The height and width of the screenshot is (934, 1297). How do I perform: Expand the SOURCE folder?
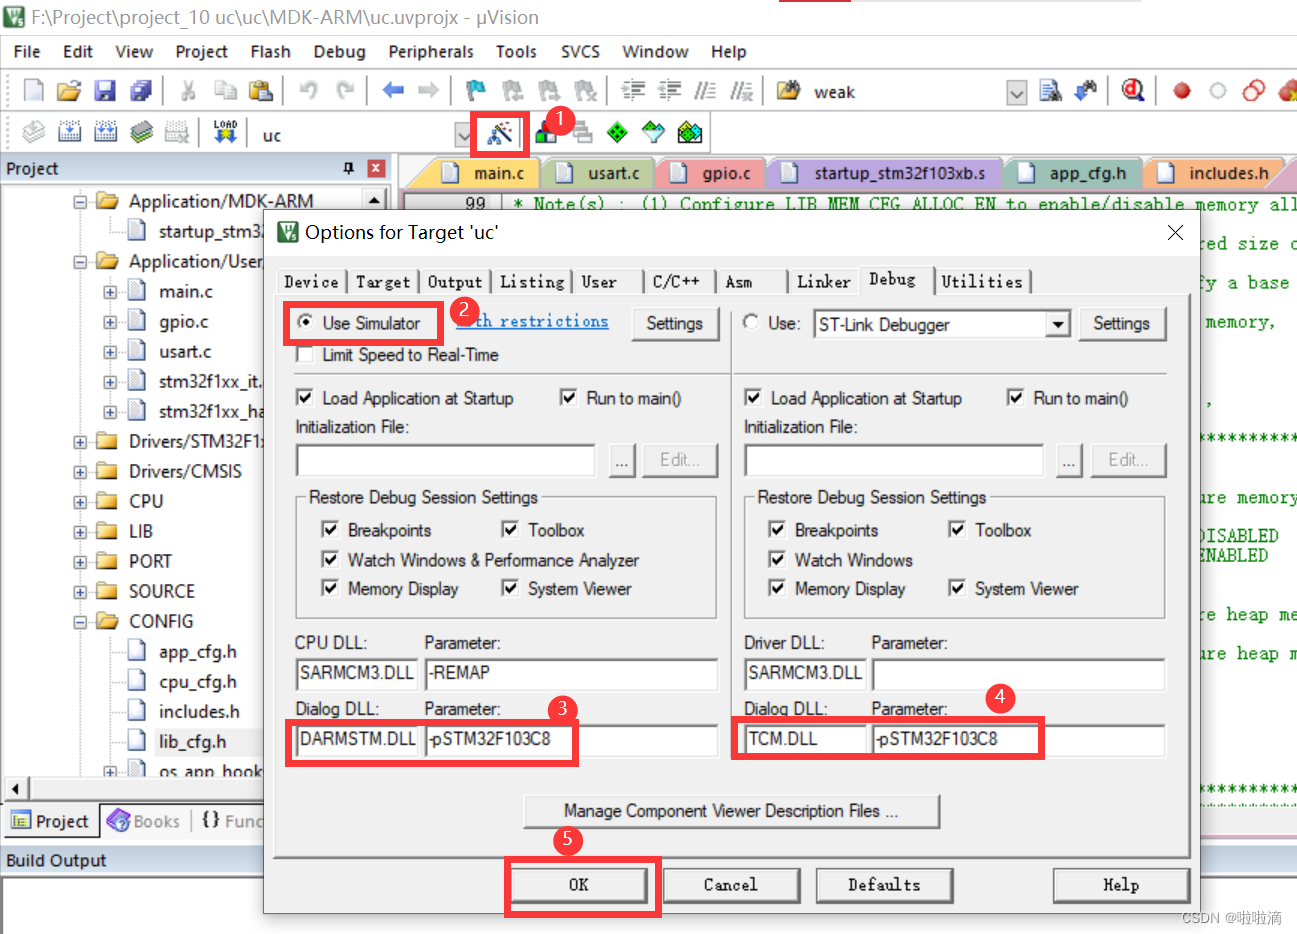click(80, 592)
